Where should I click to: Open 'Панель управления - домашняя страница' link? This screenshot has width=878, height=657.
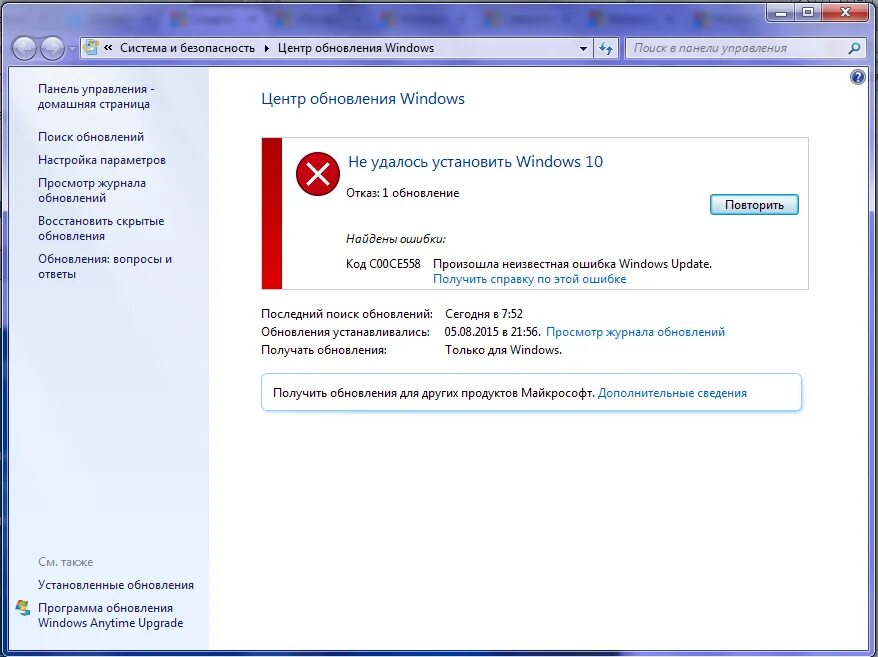pos(96,96)
